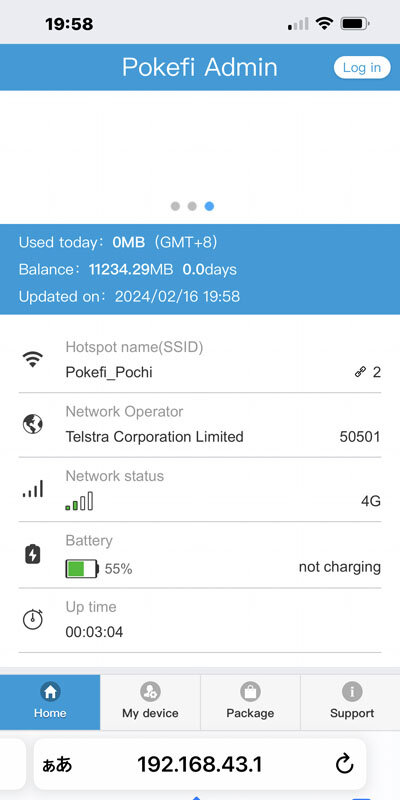The width and height of the screenshot is (400, 800).
Task: Click the connected devices link icon
Action: click(x=360, y=372)
